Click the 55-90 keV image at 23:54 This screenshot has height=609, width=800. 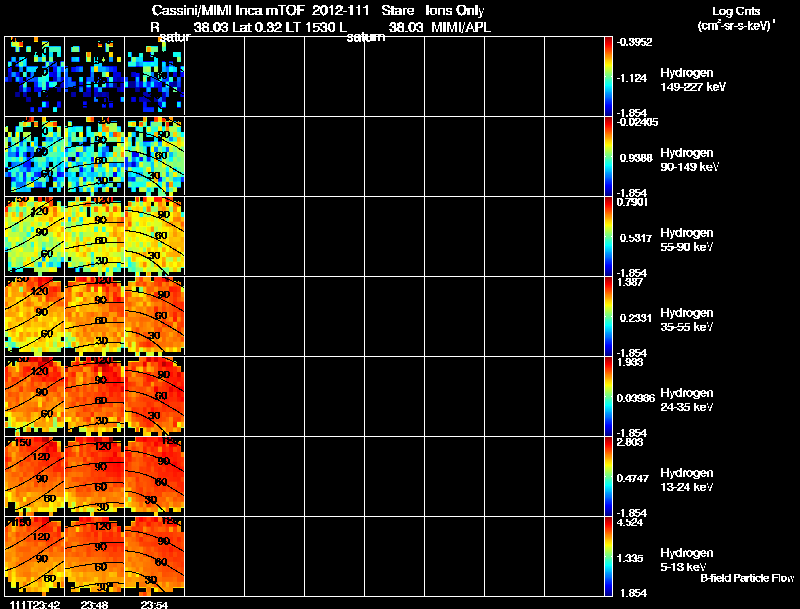click(155, 236)
